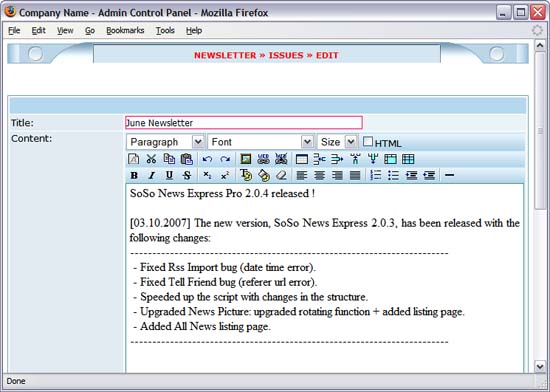
Task: Click the page scrollbar up arrow
Action: 540,45
